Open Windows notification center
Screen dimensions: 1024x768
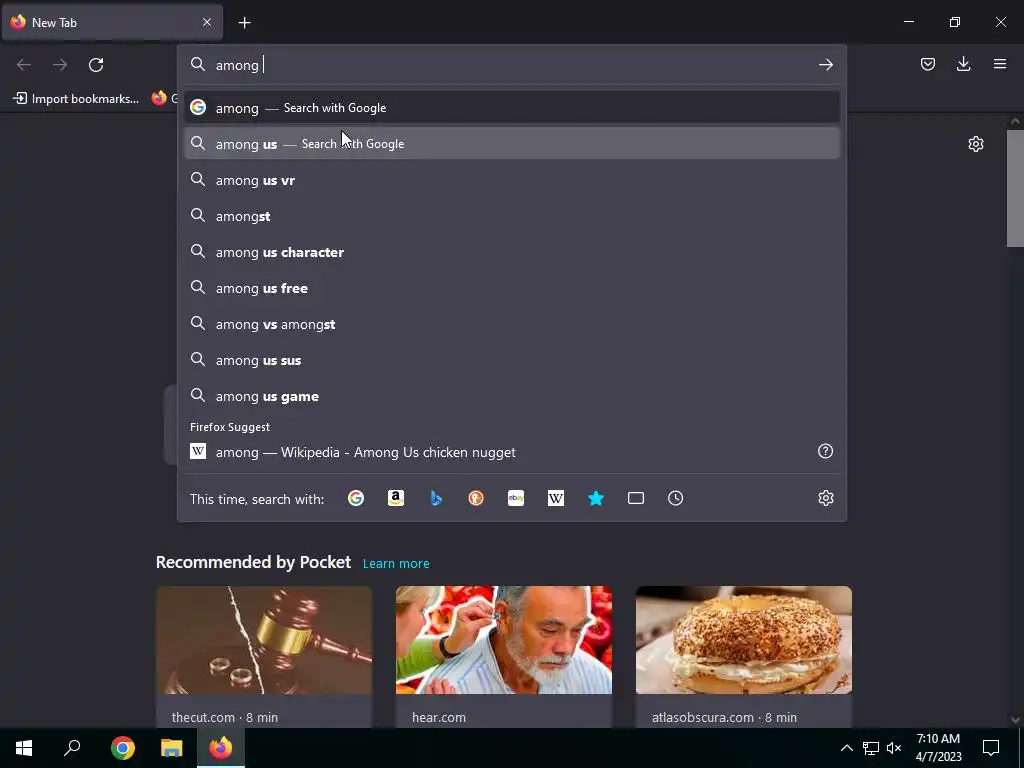click(x=991, y=748)
